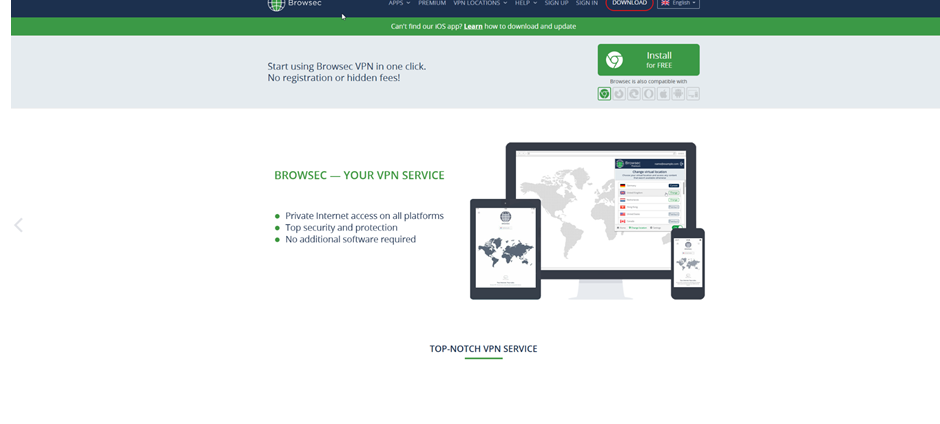Select the Android compatibility icon
The width and height of the screenshot is (940, 424).
tap(678, 94)
